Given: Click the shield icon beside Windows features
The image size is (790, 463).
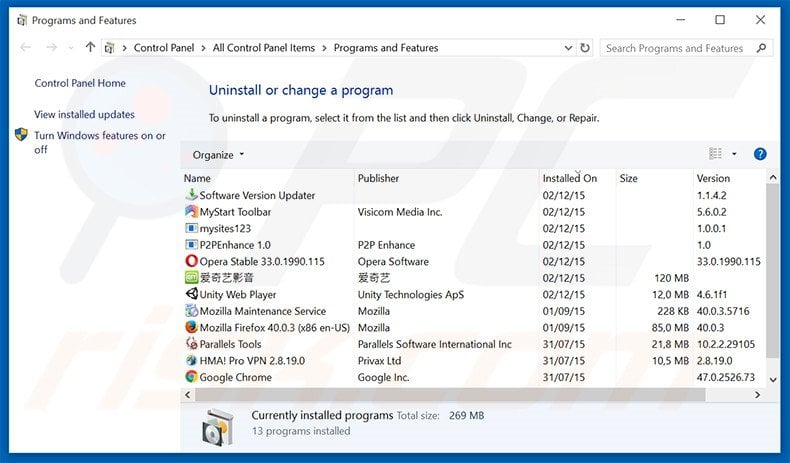Looking at the screenshot, I should point(21,135).
